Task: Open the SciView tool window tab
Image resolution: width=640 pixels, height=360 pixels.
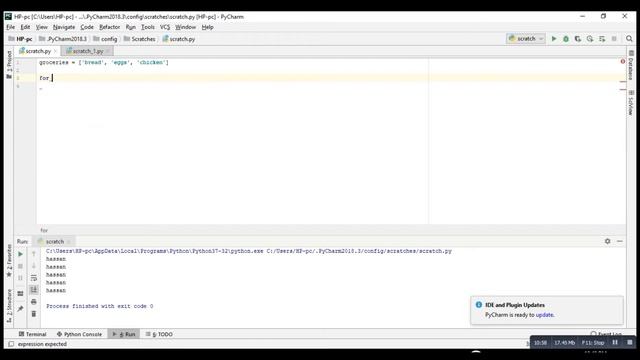Action: (x=631, y=102)
